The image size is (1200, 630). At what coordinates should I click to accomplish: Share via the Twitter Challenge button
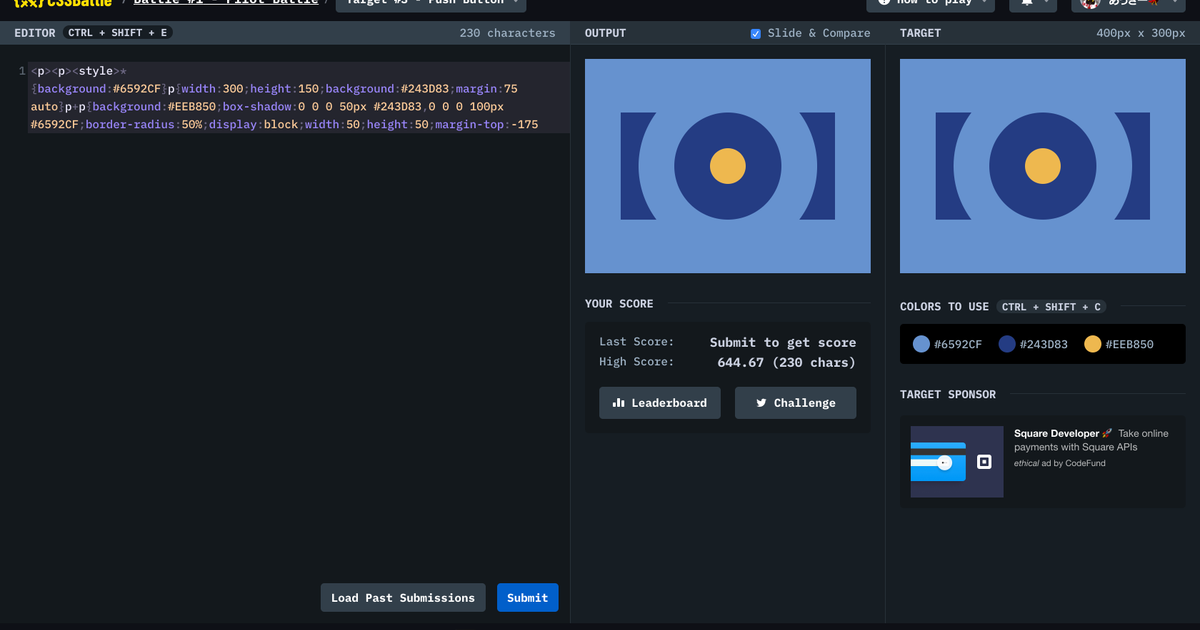[795, 403]
